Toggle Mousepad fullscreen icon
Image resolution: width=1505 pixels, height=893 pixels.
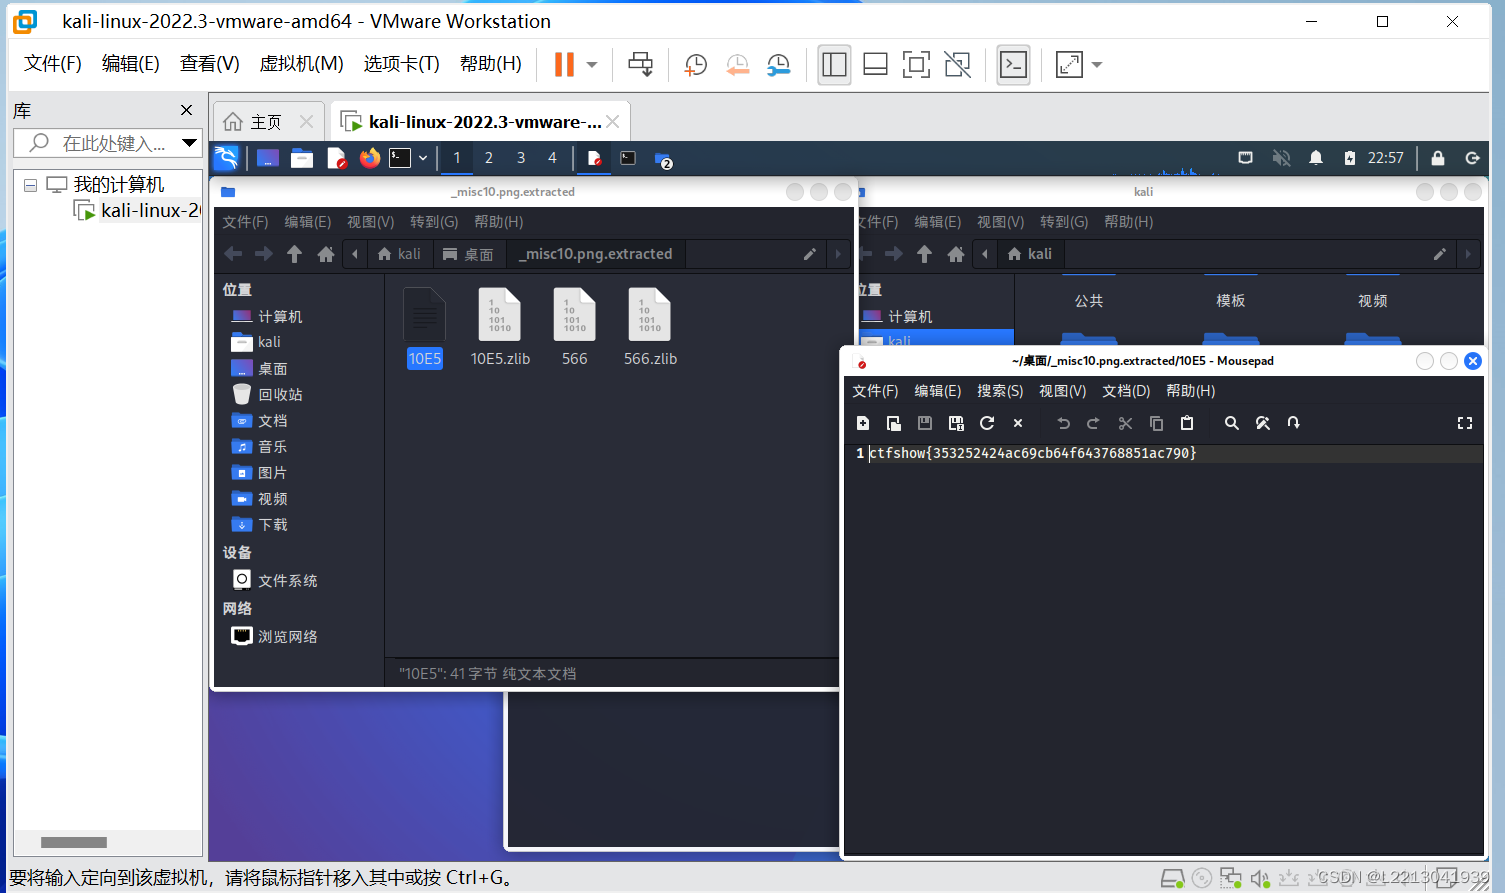pyautogui.click(x=1465, y=423)
